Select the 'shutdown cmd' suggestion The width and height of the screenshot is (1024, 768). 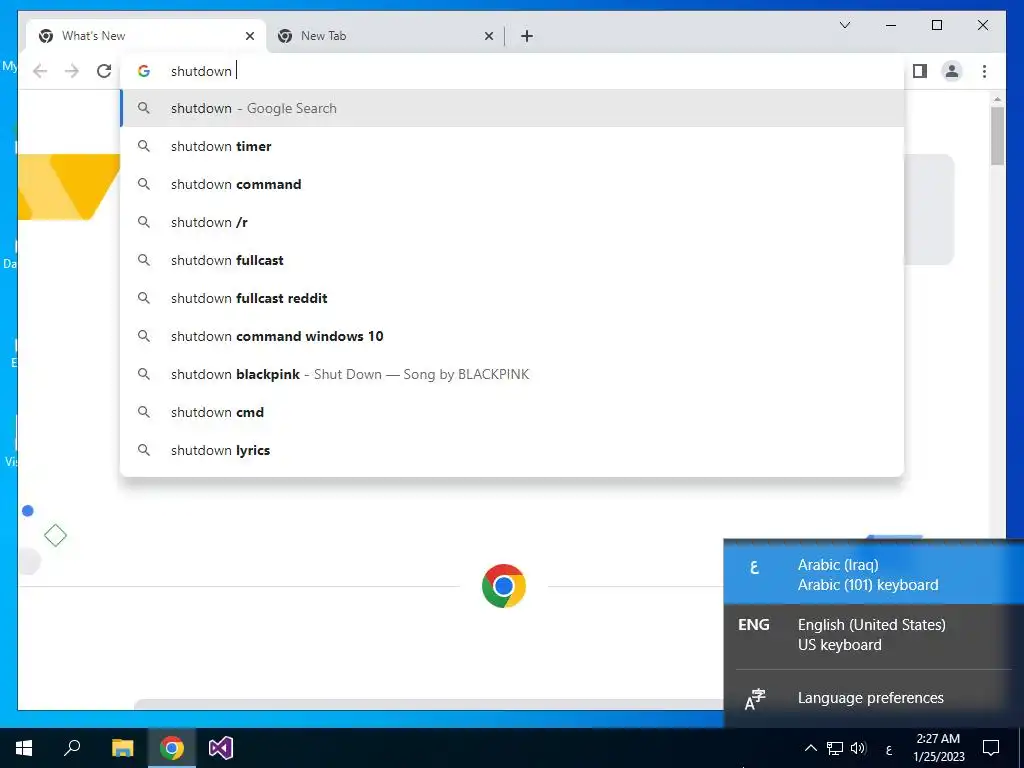[513, 412]
